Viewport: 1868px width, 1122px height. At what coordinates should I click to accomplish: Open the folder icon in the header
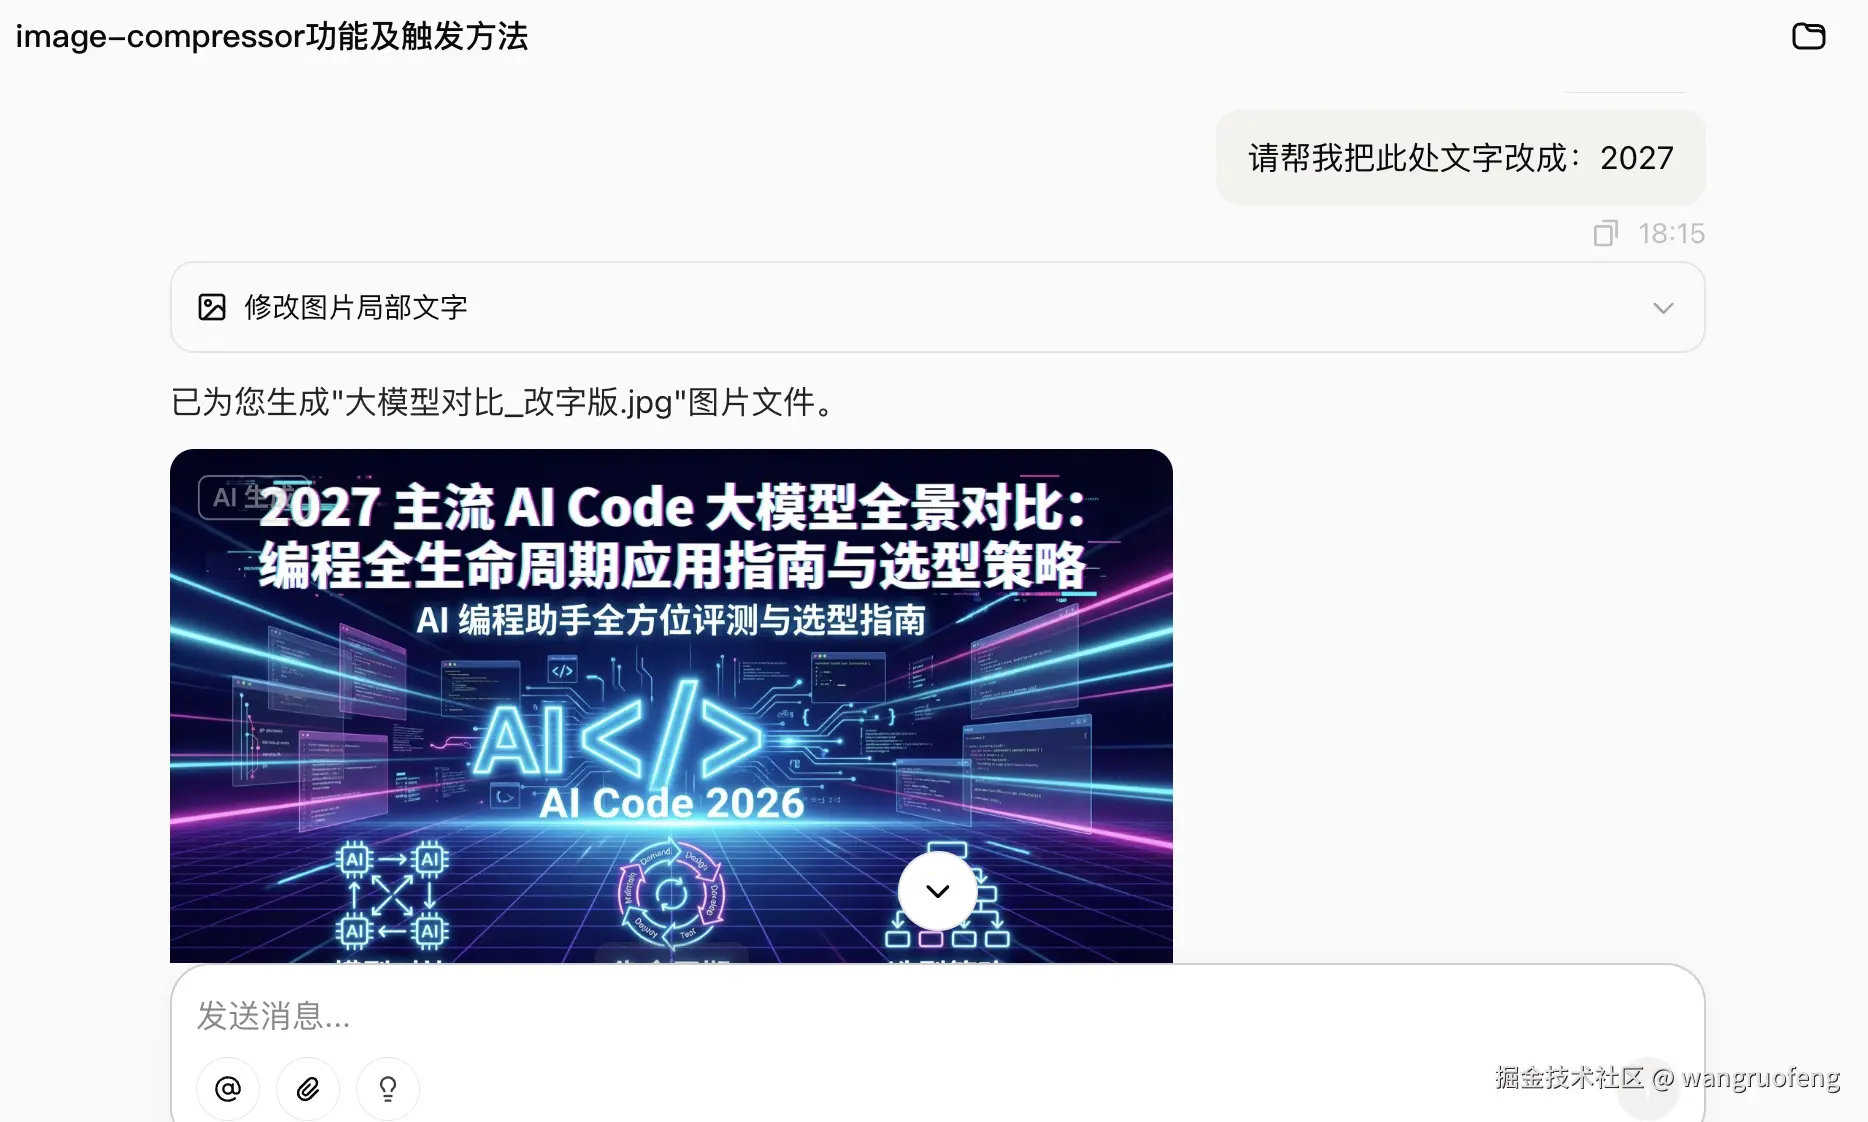(x=1808, y=36)
